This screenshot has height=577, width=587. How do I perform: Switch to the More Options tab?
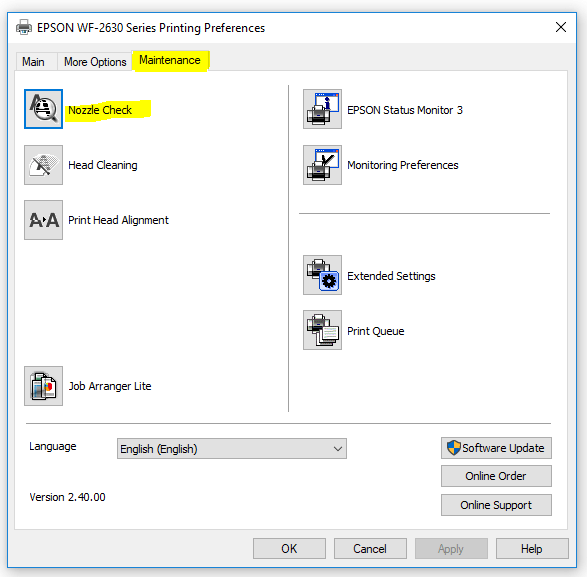[x=95, y=61]
